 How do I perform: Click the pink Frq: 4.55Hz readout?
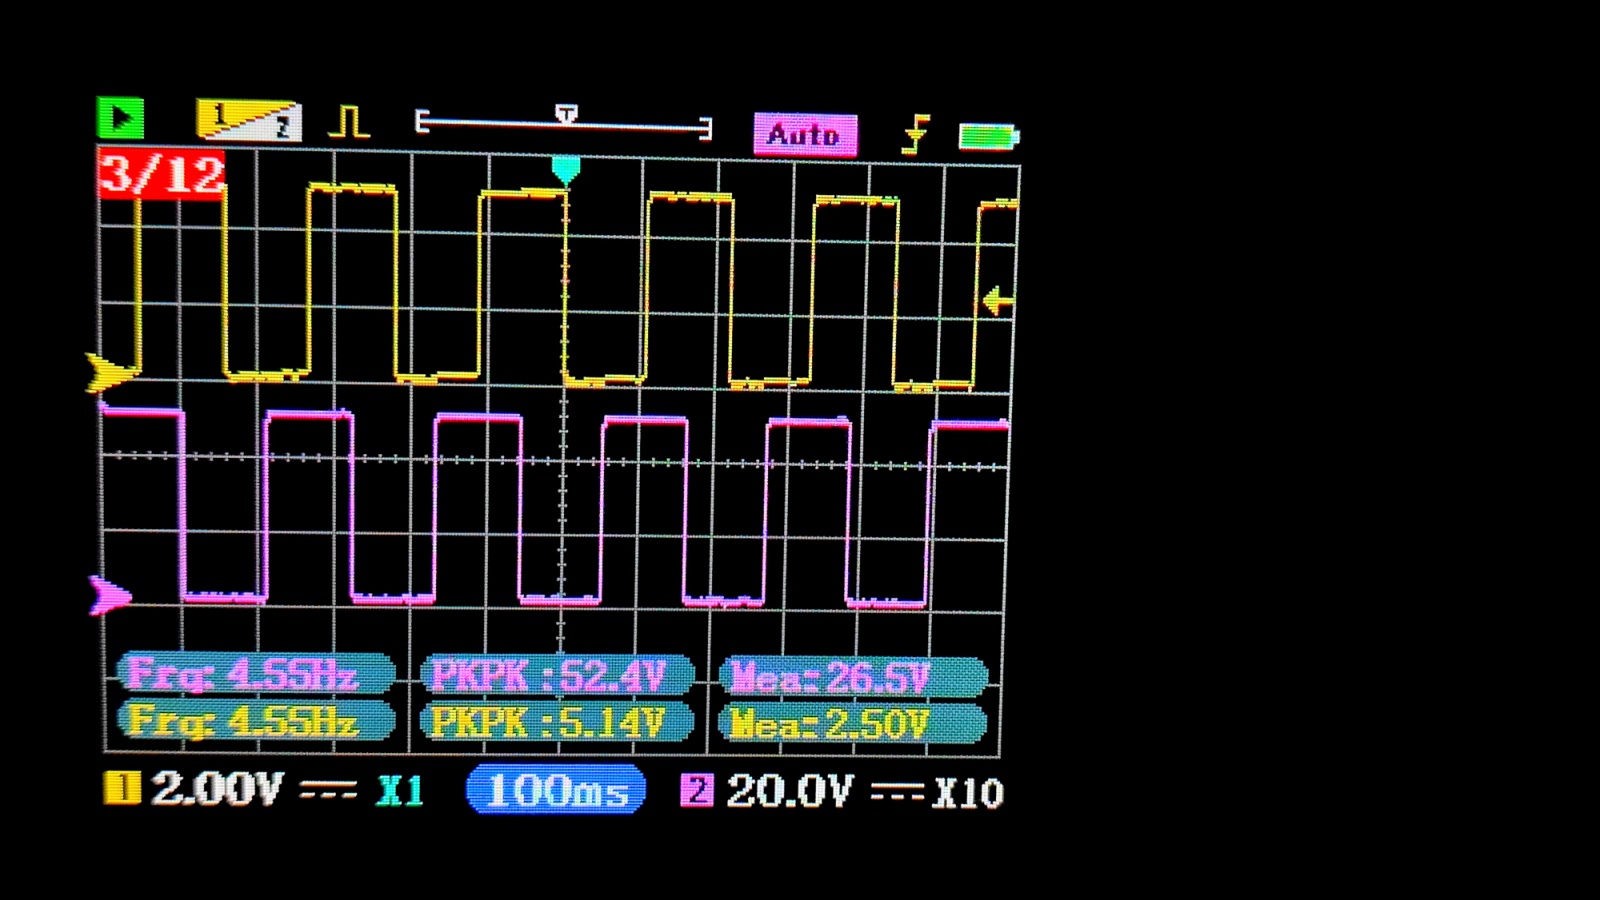click(256, 675)
